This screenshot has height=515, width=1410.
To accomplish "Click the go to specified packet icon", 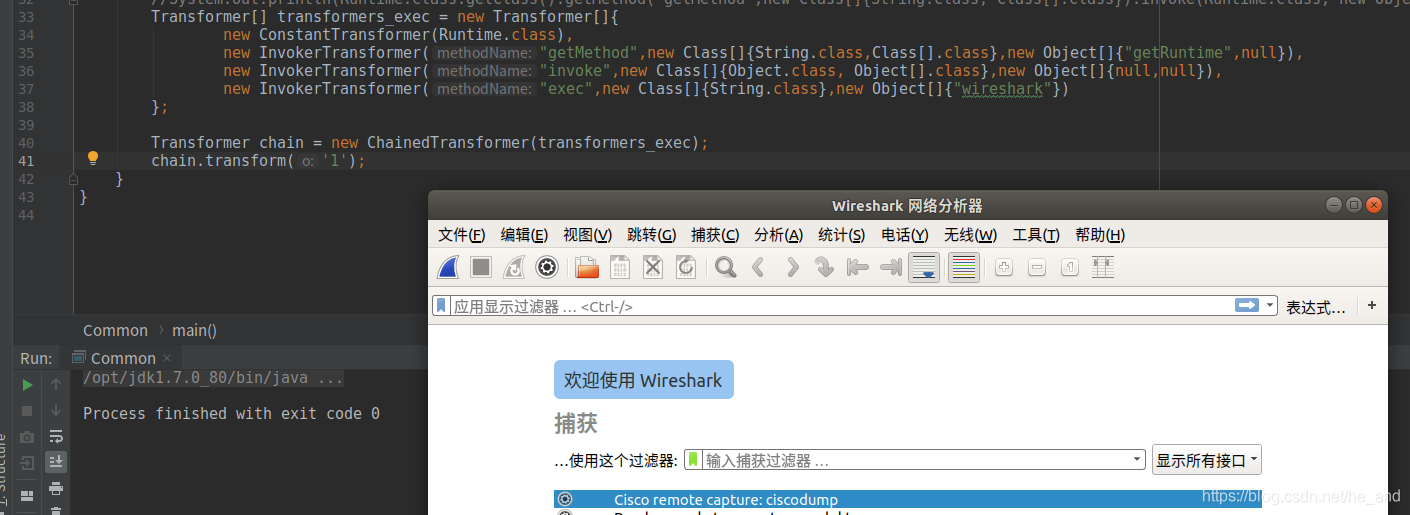I will (x=824, y=267).
